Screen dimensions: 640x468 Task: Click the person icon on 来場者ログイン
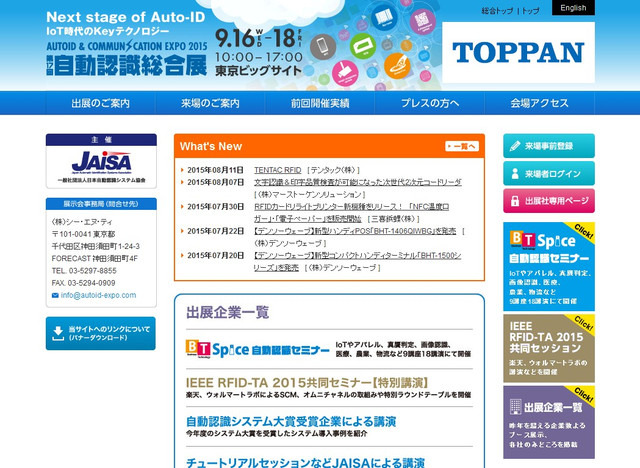[515, 173]
